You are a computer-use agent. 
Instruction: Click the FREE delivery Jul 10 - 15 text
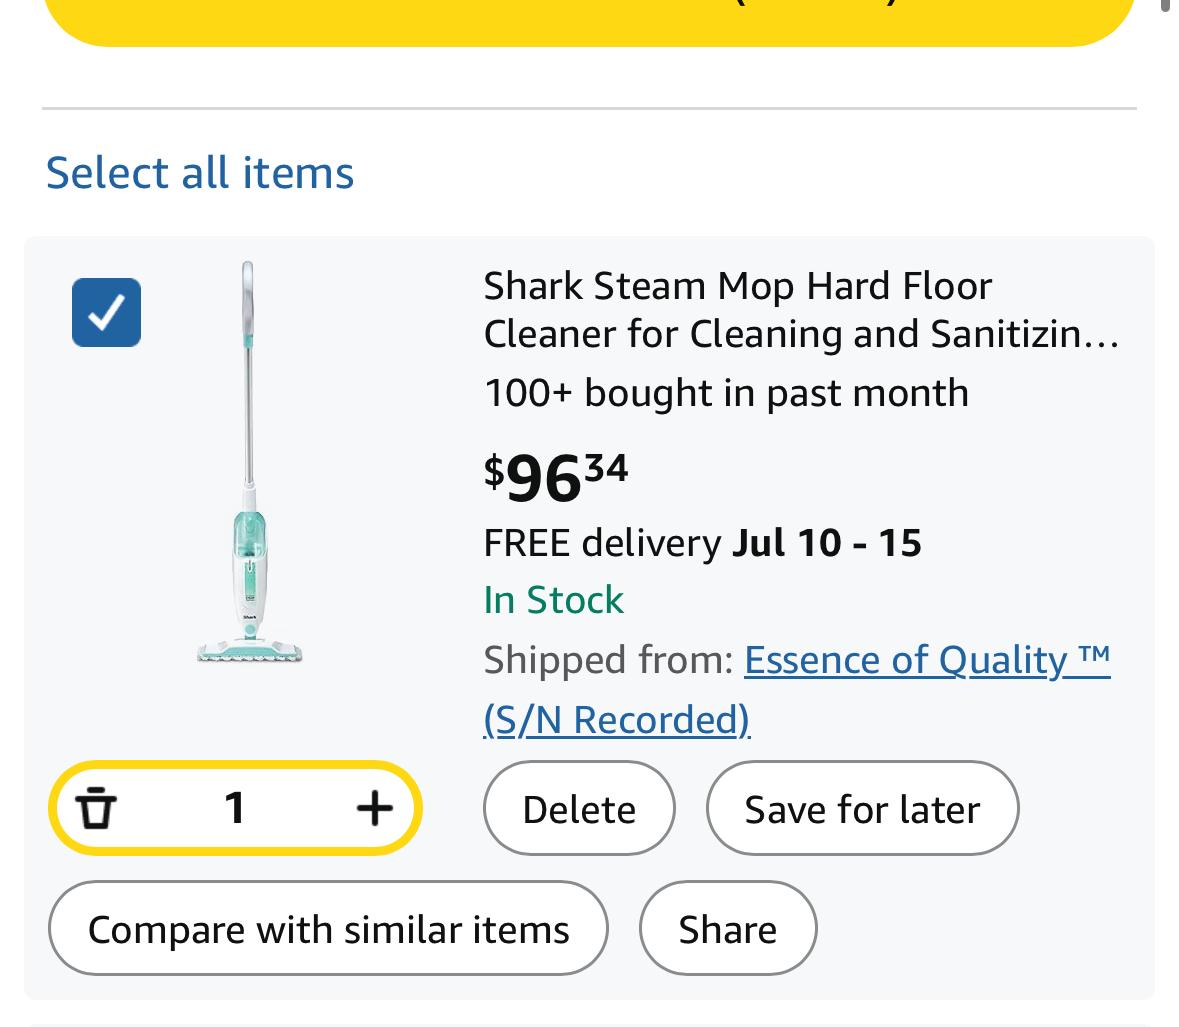coord(702,543)
